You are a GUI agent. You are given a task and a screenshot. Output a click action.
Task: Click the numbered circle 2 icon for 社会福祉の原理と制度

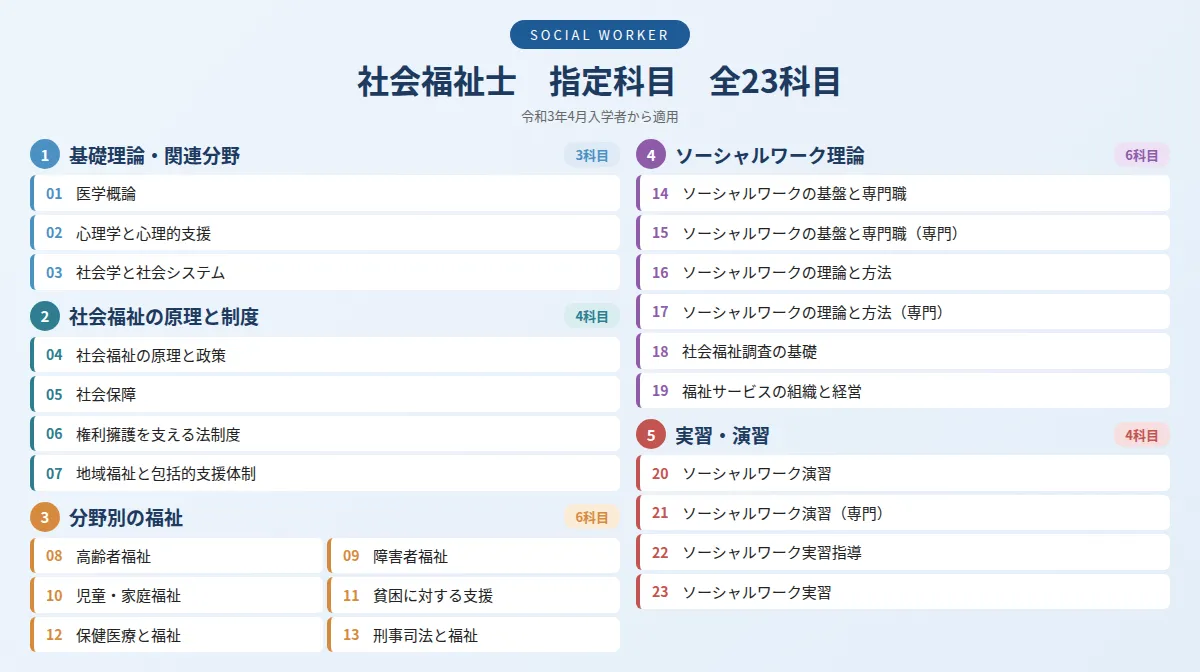45,317
